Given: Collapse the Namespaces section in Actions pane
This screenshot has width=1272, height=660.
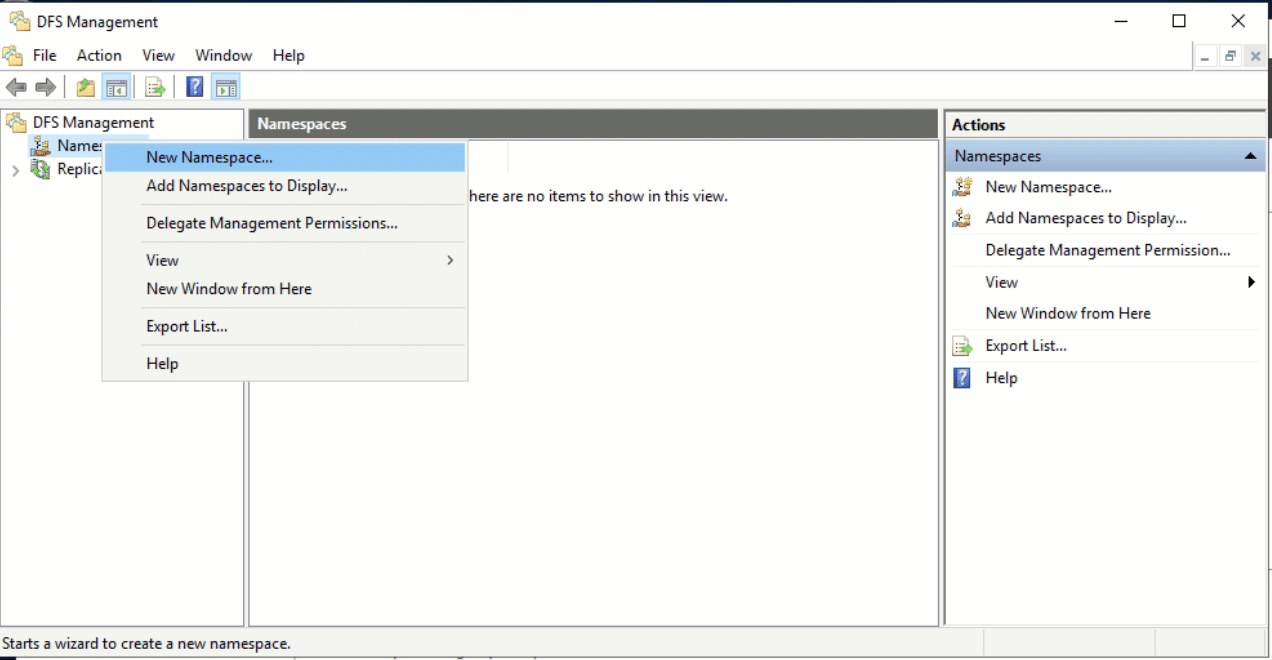Looking at the screenshot, I should [1250, 156].
